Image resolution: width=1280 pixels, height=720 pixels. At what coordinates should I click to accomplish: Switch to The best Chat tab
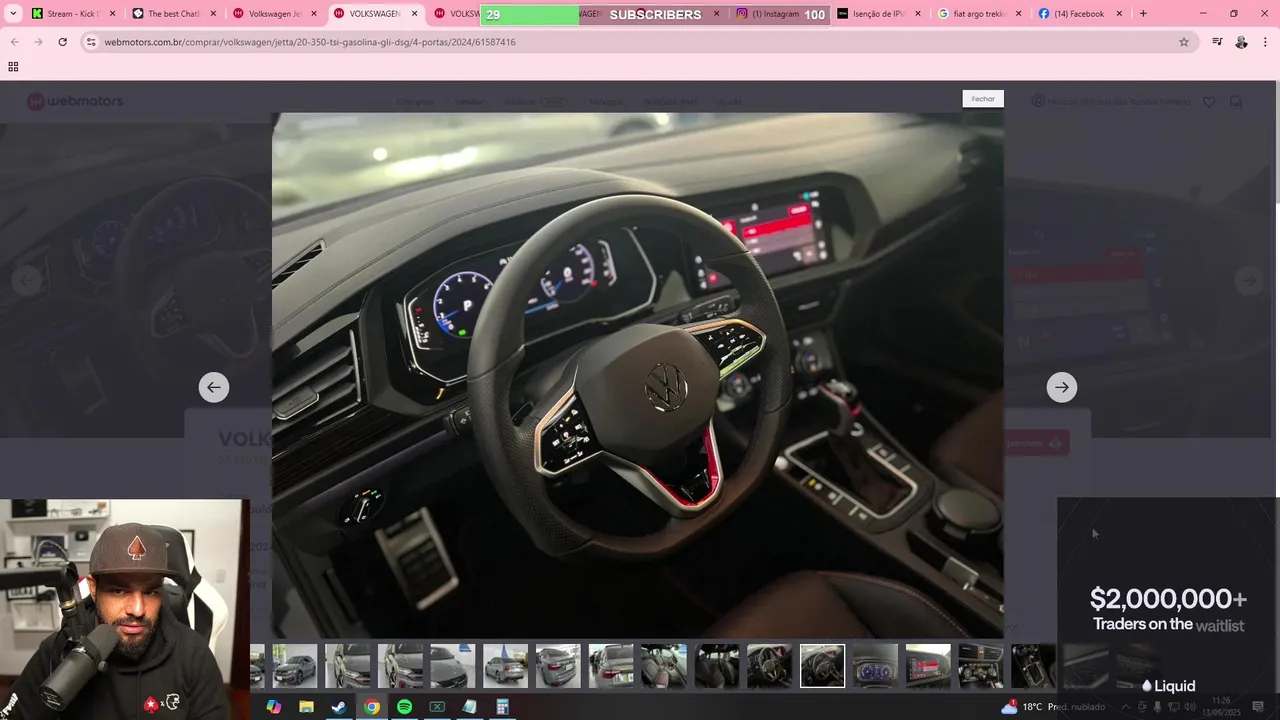[173, 14]
